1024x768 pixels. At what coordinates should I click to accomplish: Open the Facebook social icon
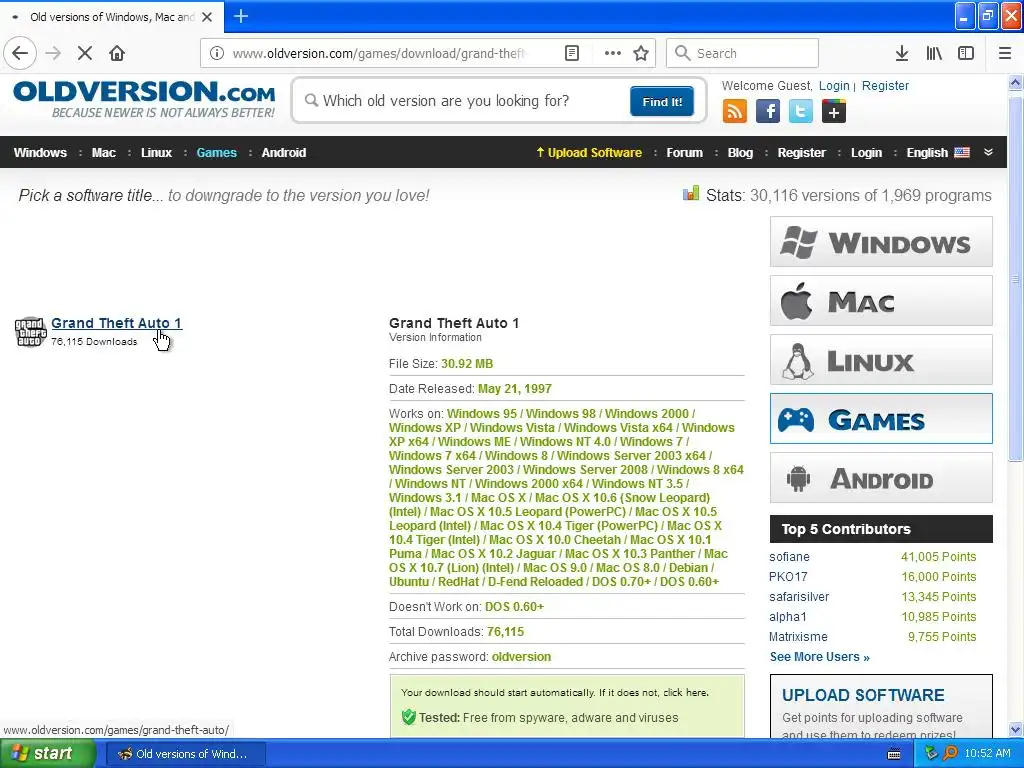click(768, 111)
